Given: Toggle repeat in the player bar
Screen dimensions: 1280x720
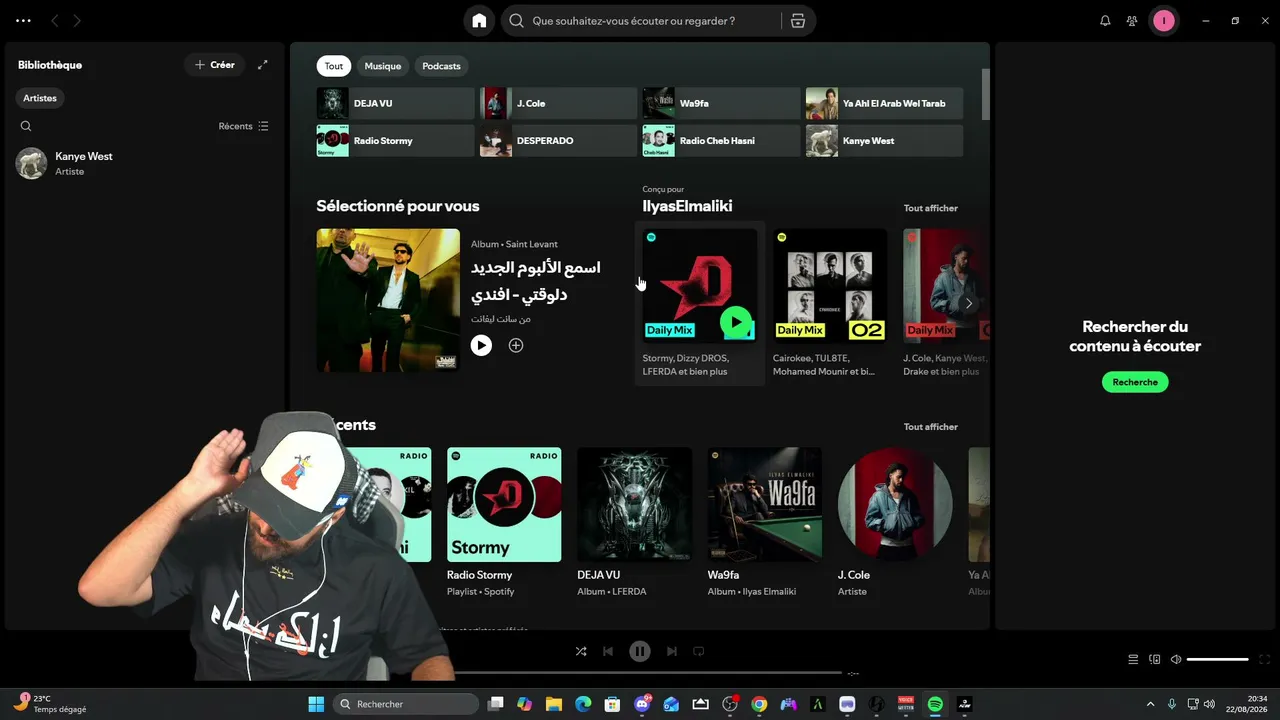Looking at the screenshot, I should [699, 652].
